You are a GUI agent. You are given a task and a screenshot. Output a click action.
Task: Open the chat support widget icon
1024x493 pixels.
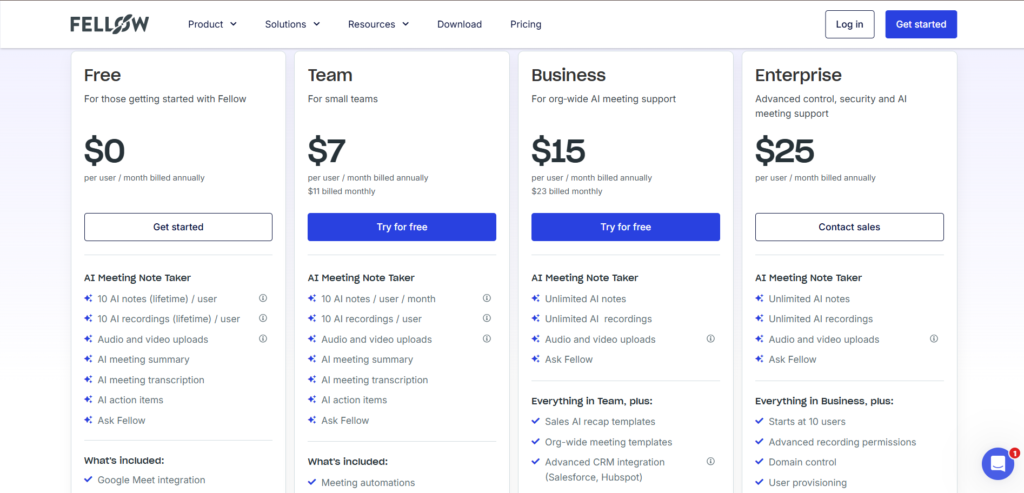[997, 463]
